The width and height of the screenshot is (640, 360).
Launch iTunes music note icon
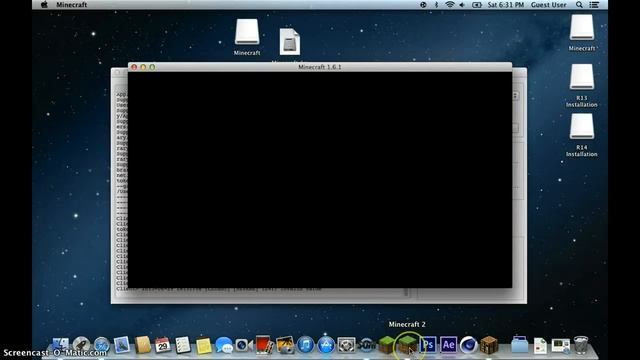pyautogui.click(x=305, y=345)
